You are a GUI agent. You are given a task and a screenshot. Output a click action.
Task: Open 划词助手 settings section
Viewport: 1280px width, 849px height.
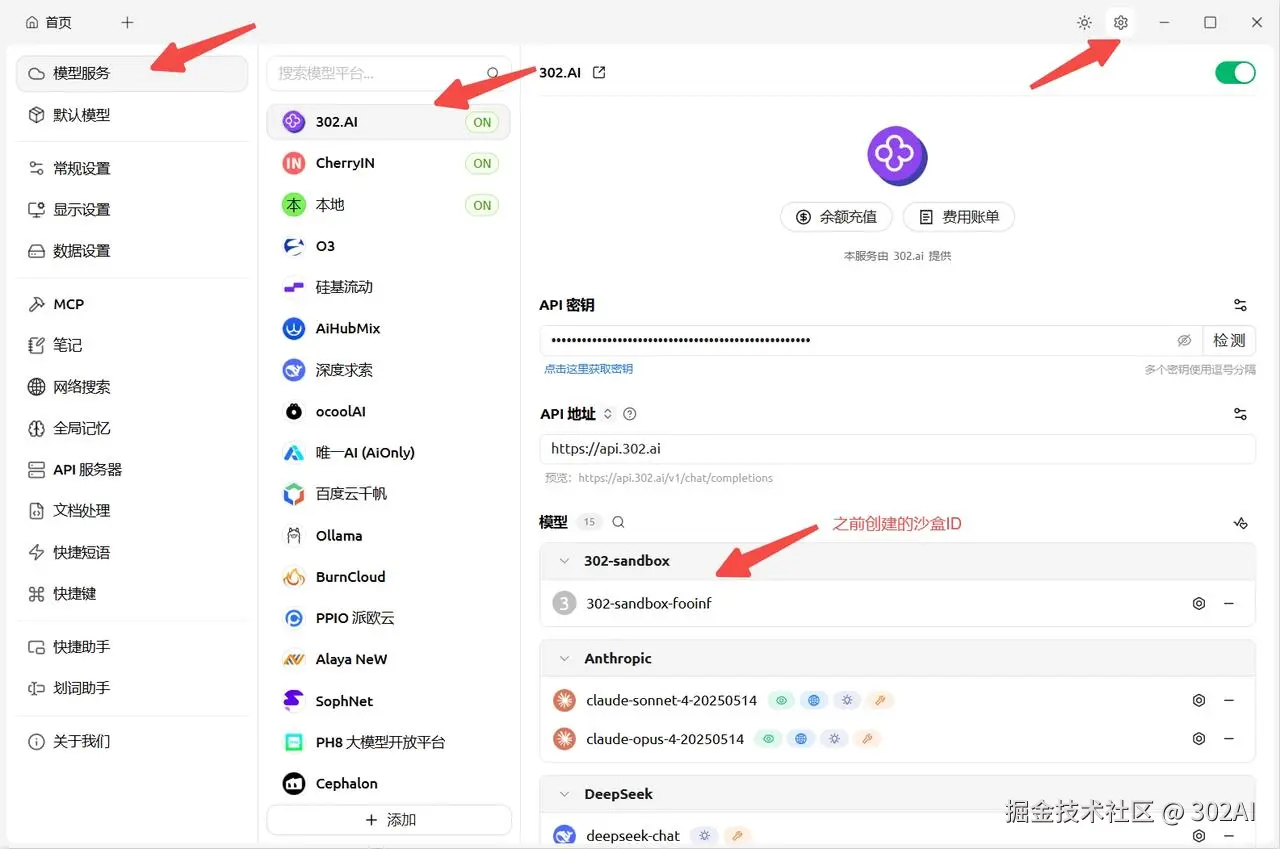coord(132,688)
